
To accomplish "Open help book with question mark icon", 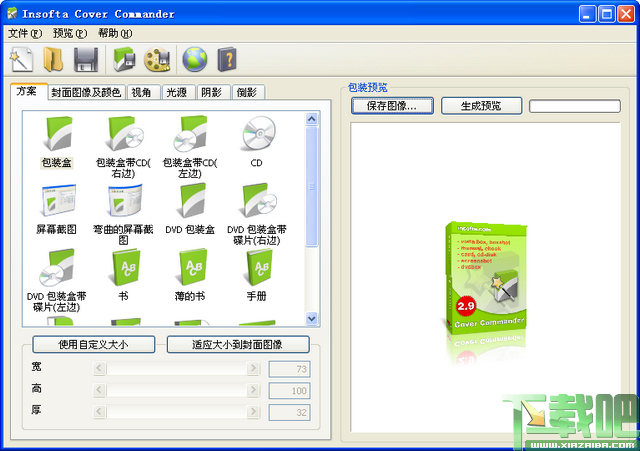I will (x=227, y=60).
